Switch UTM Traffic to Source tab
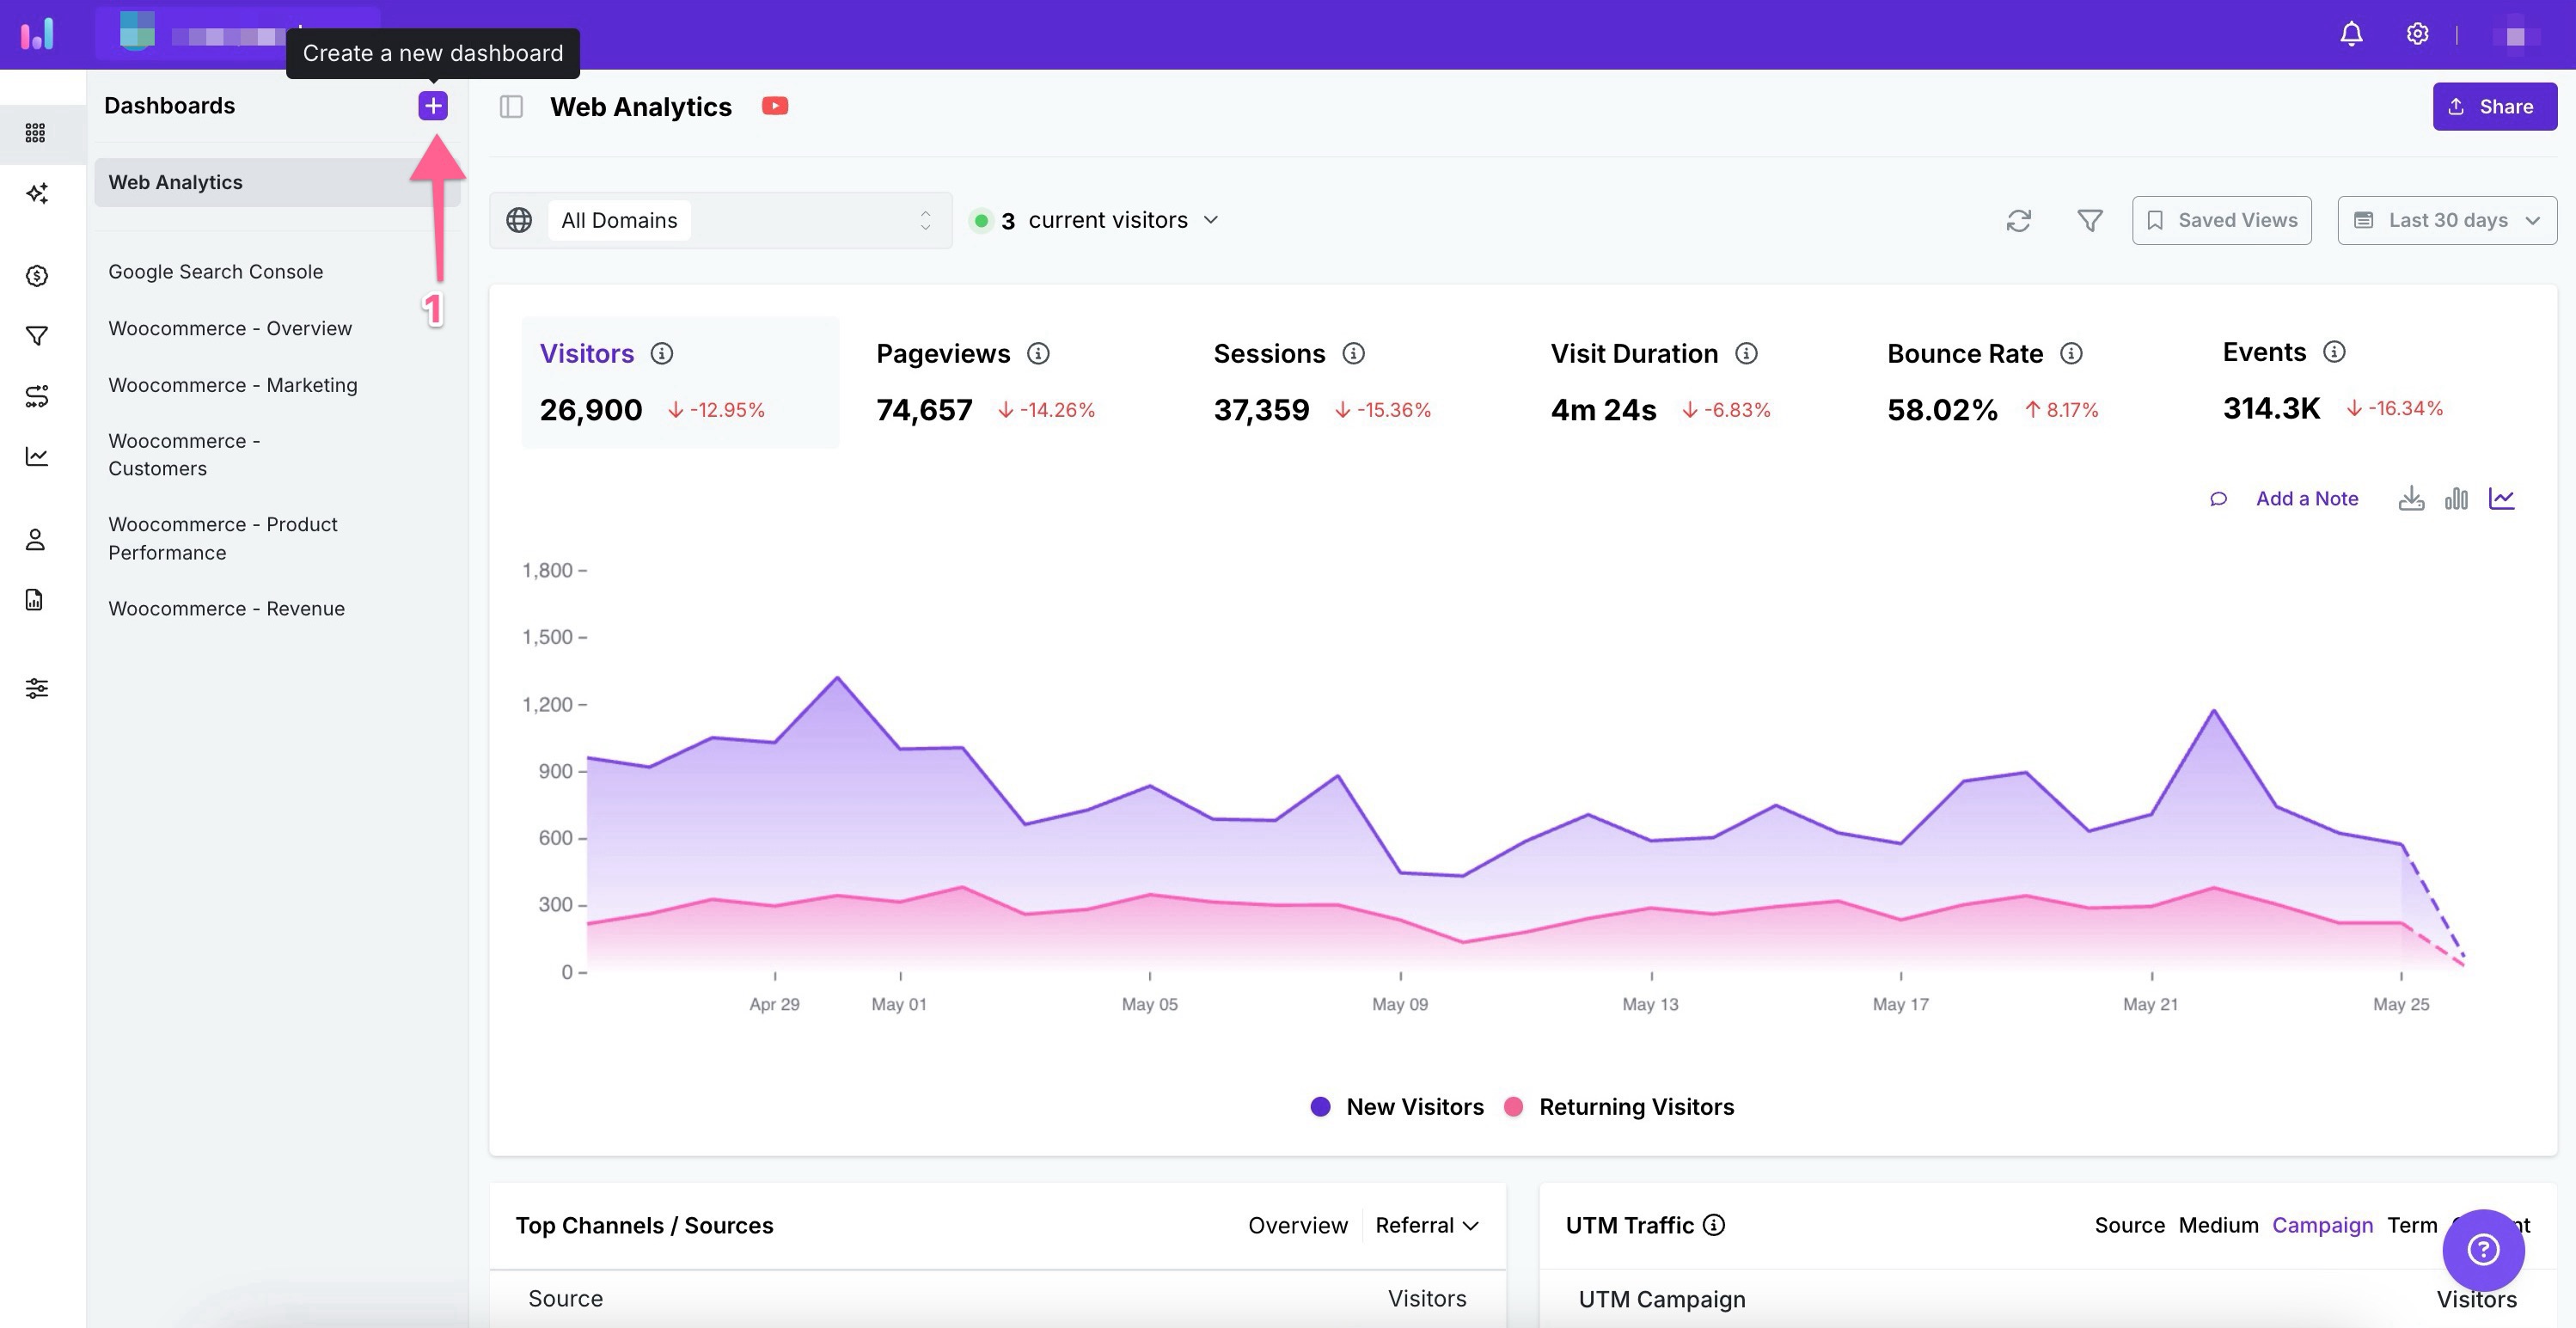This screenshot has height=1328, width=2576. (2130, 1224)
